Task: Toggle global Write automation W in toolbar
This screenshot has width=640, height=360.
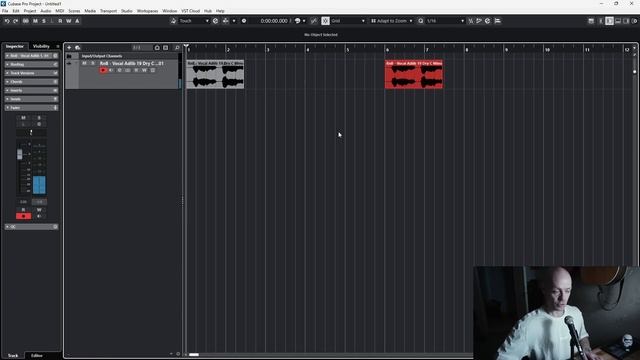Action: [69, 21]
